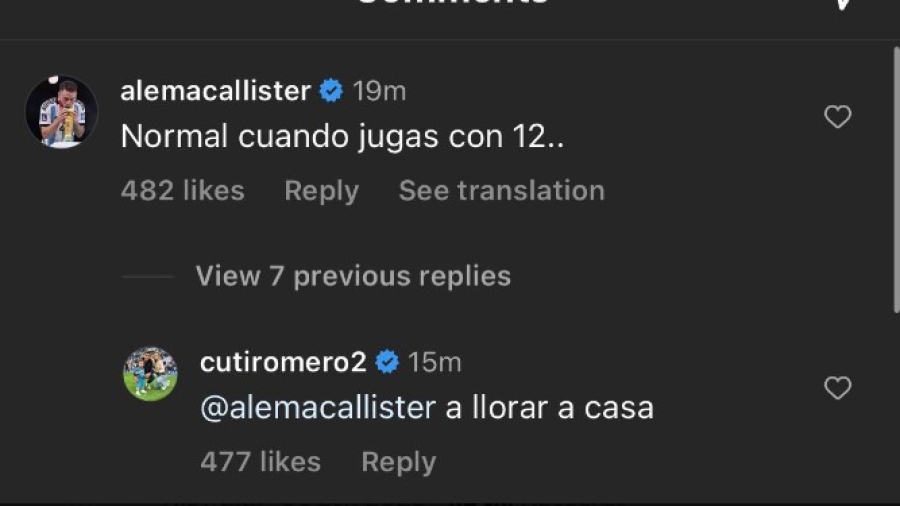Click Reply under alemacallister's comment
This screenshot has height=506, width=900.
tap(321, 191)
